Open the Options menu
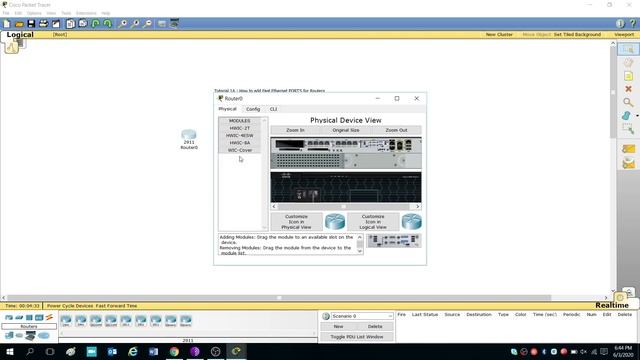The image size is (640, 360). coord(34,13)
